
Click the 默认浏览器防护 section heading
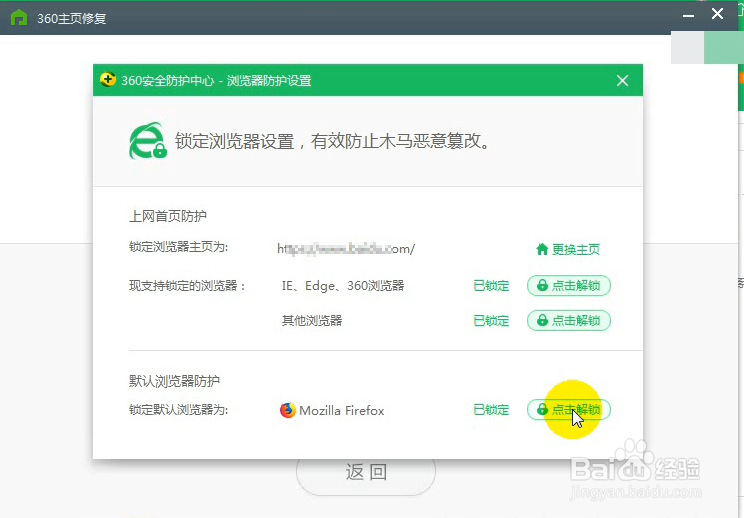pos(174,381)
